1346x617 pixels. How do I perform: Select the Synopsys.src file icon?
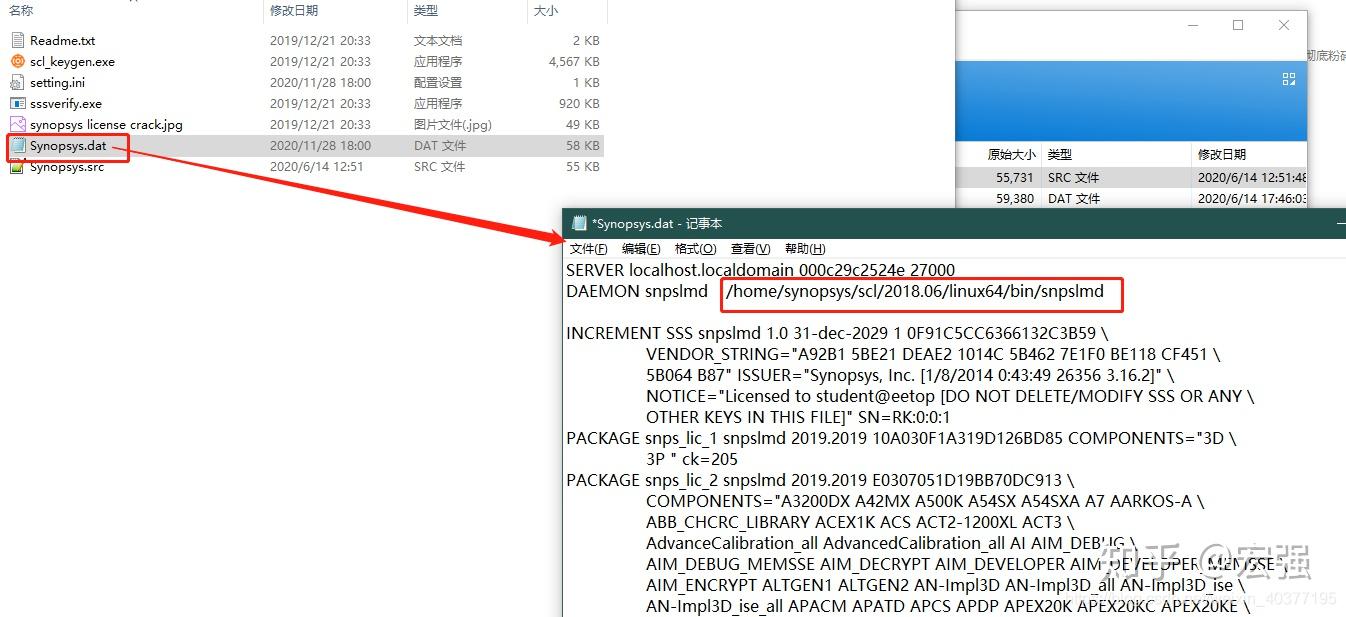18,166
